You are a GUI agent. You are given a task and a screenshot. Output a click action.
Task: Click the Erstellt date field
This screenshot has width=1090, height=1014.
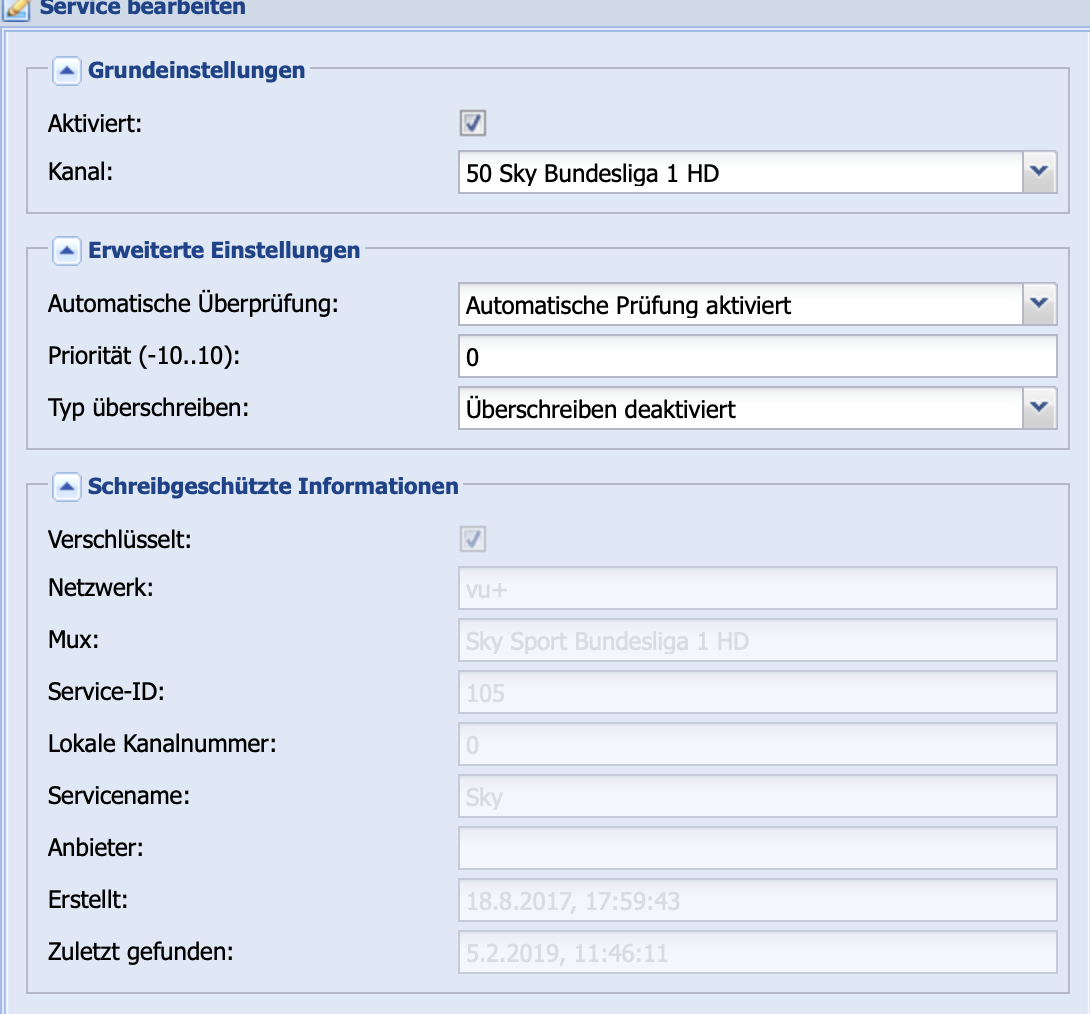click(x=758, y=900)
